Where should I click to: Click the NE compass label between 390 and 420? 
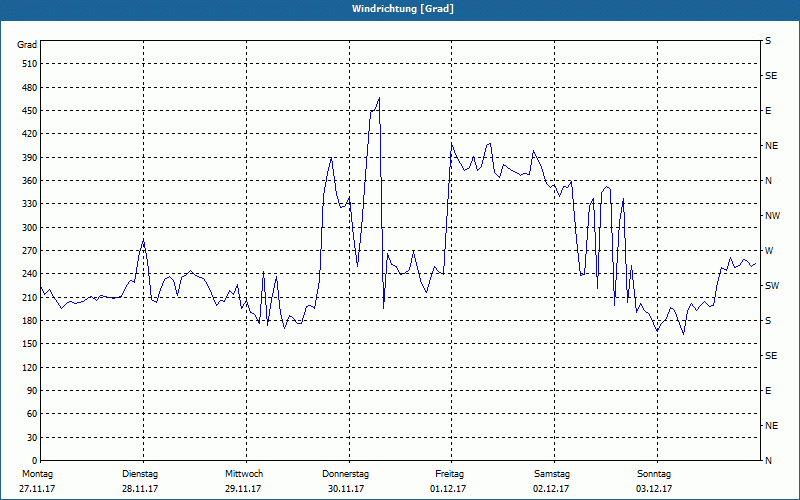click(771, 146)
